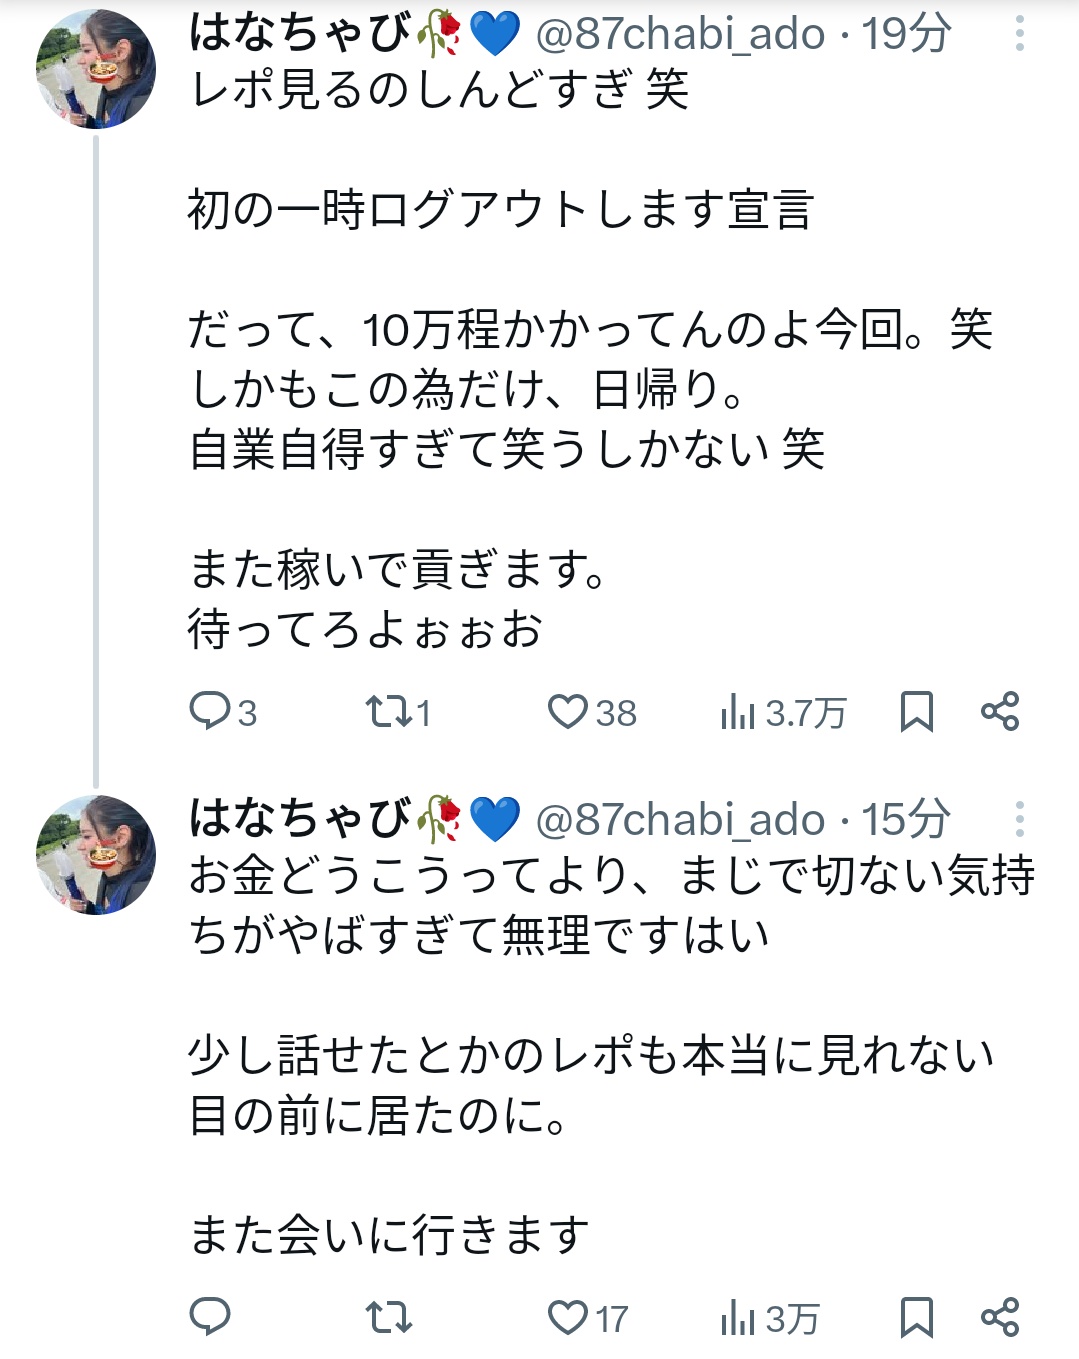This screenshot has width=1079, height=1359.
Task: Open はなちゃび display name on second tweet
Action: (x=300, y=819)
